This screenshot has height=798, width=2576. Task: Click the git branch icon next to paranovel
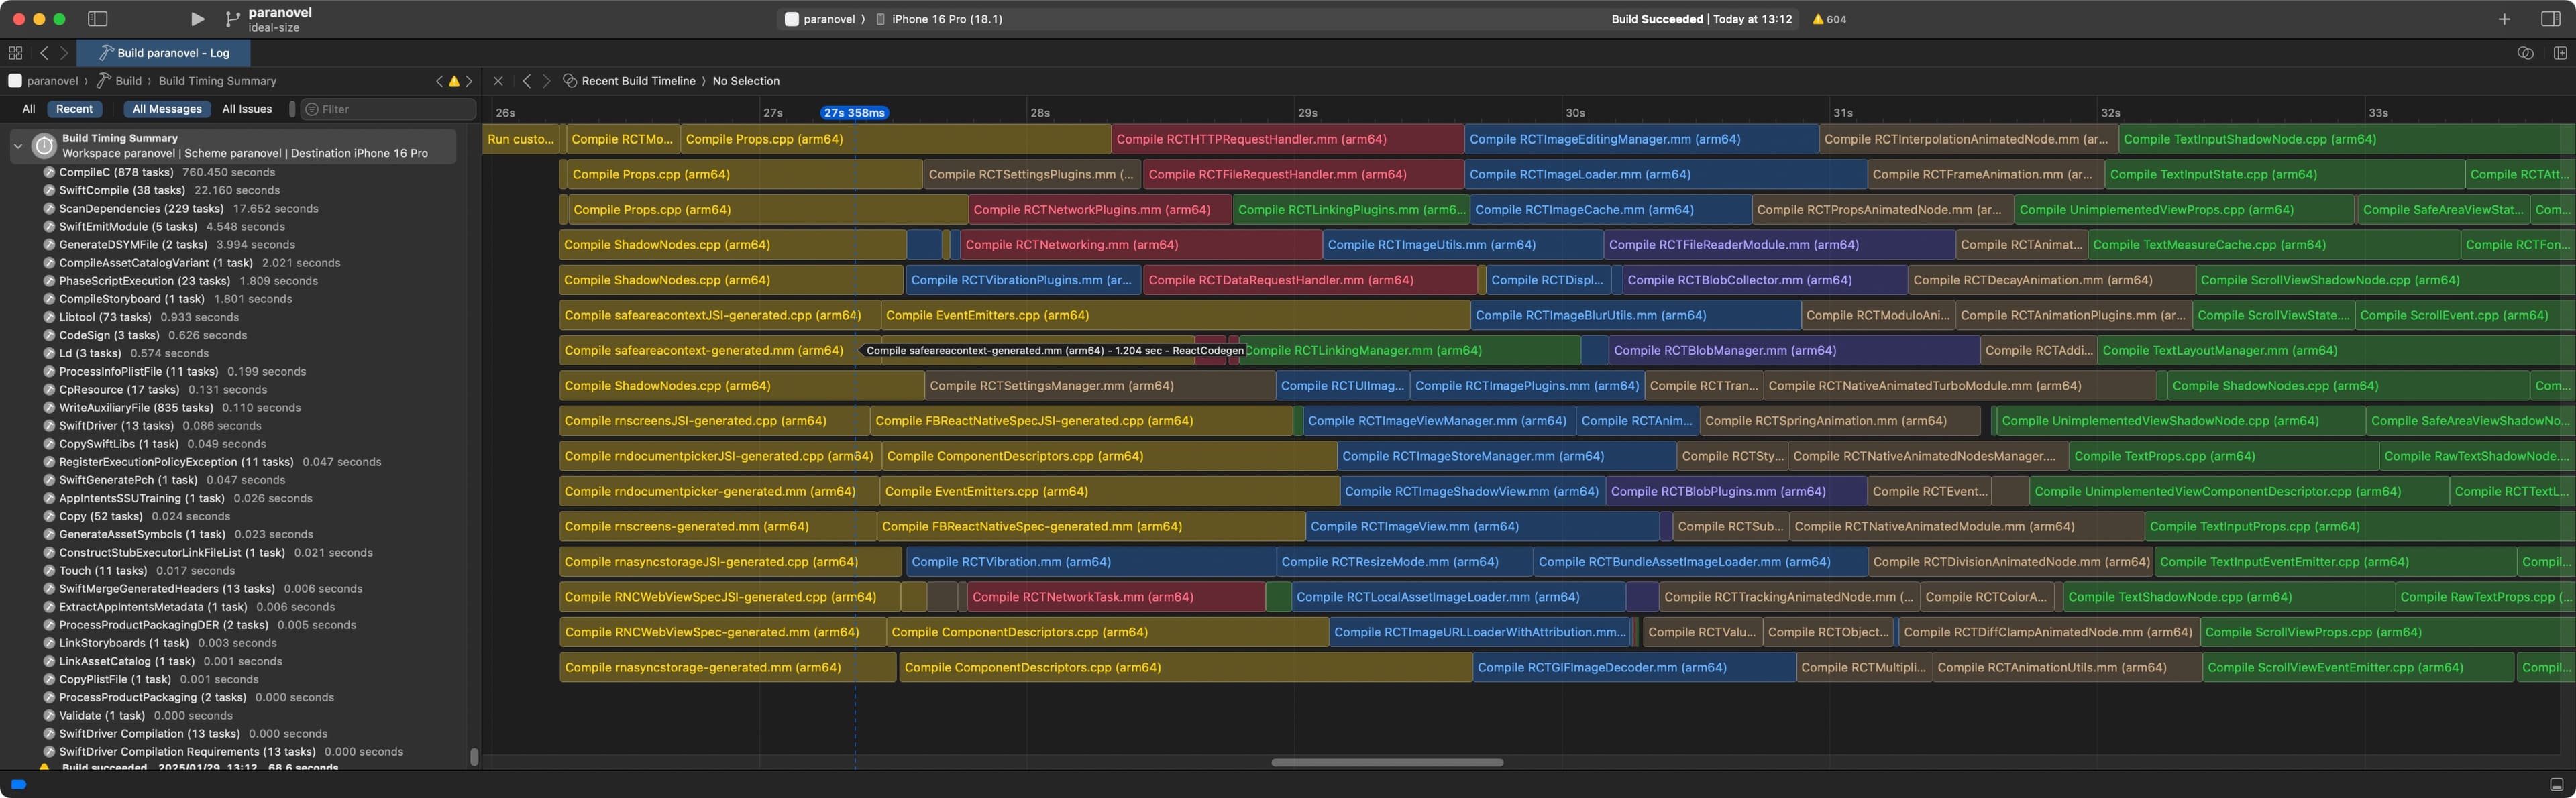(x=232, y=18)
